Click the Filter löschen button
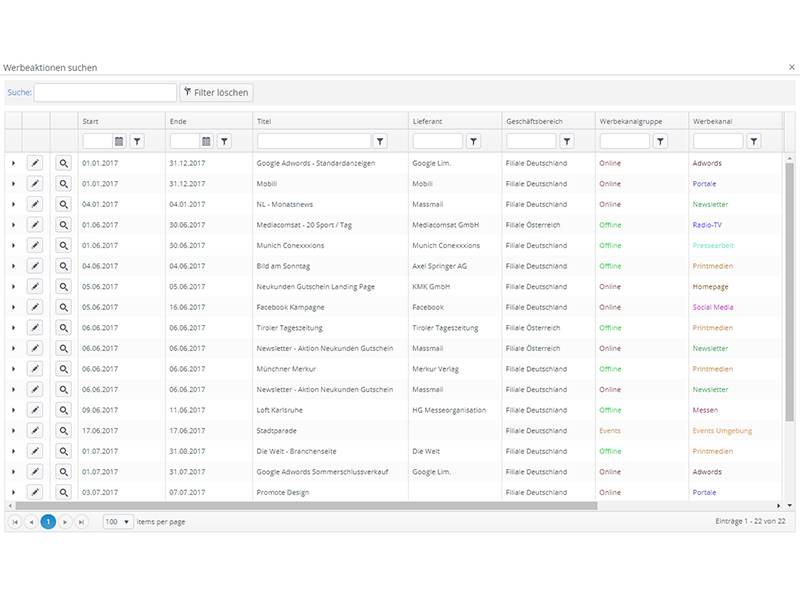 (216, 93)
